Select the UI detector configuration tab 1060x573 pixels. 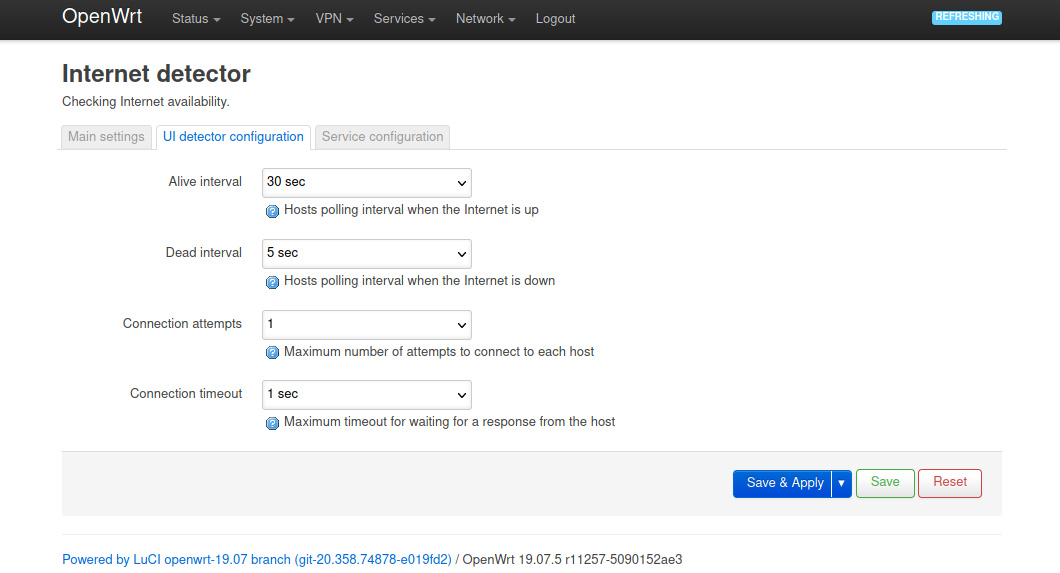[x=233, y=137]
